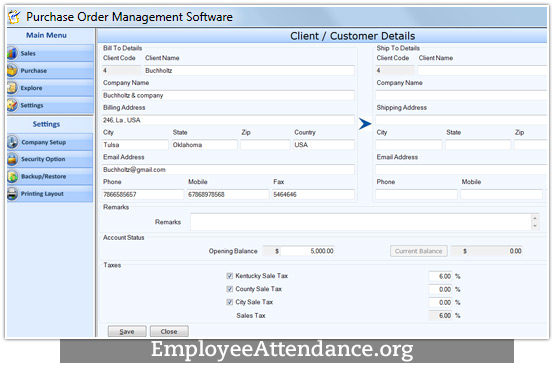
Task: Click the Bill To Mobile field
Action: (x=228, y=194)
